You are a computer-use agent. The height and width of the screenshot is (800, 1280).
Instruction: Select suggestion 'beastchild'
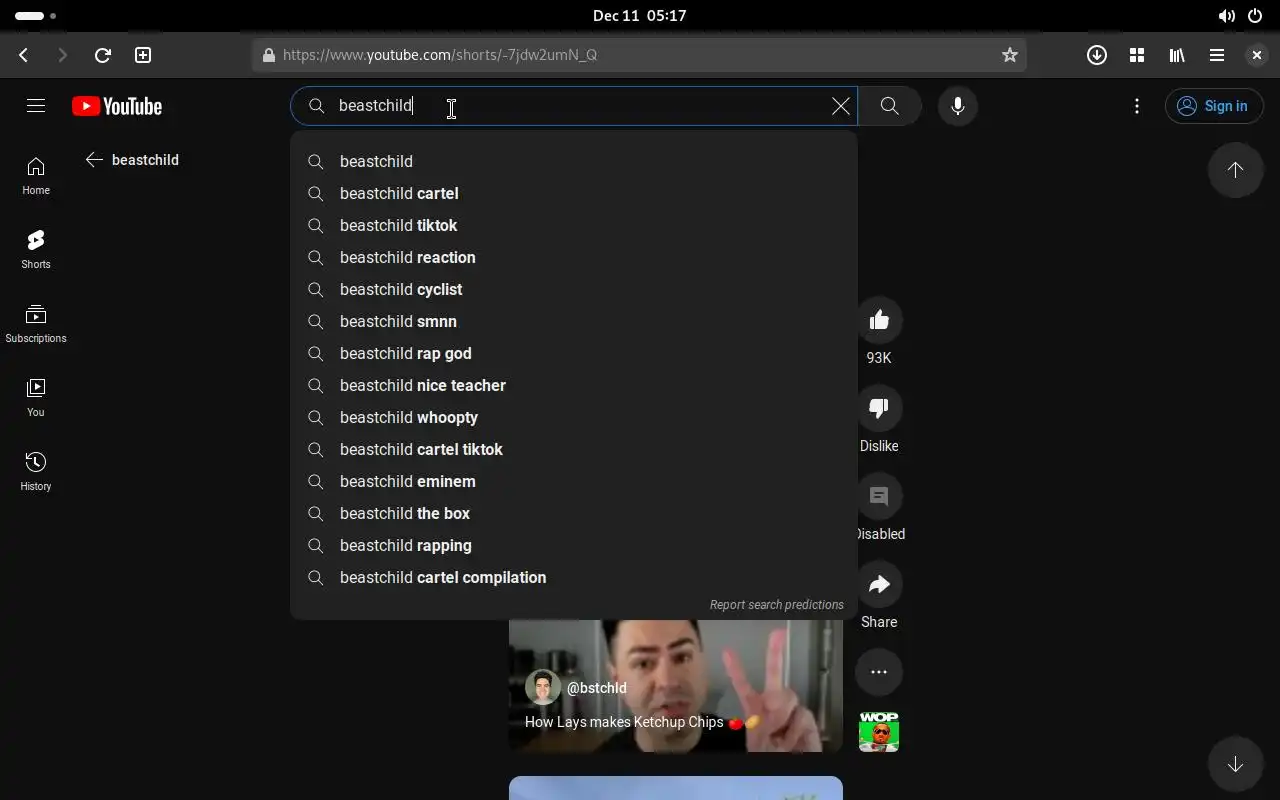point(574,161)
